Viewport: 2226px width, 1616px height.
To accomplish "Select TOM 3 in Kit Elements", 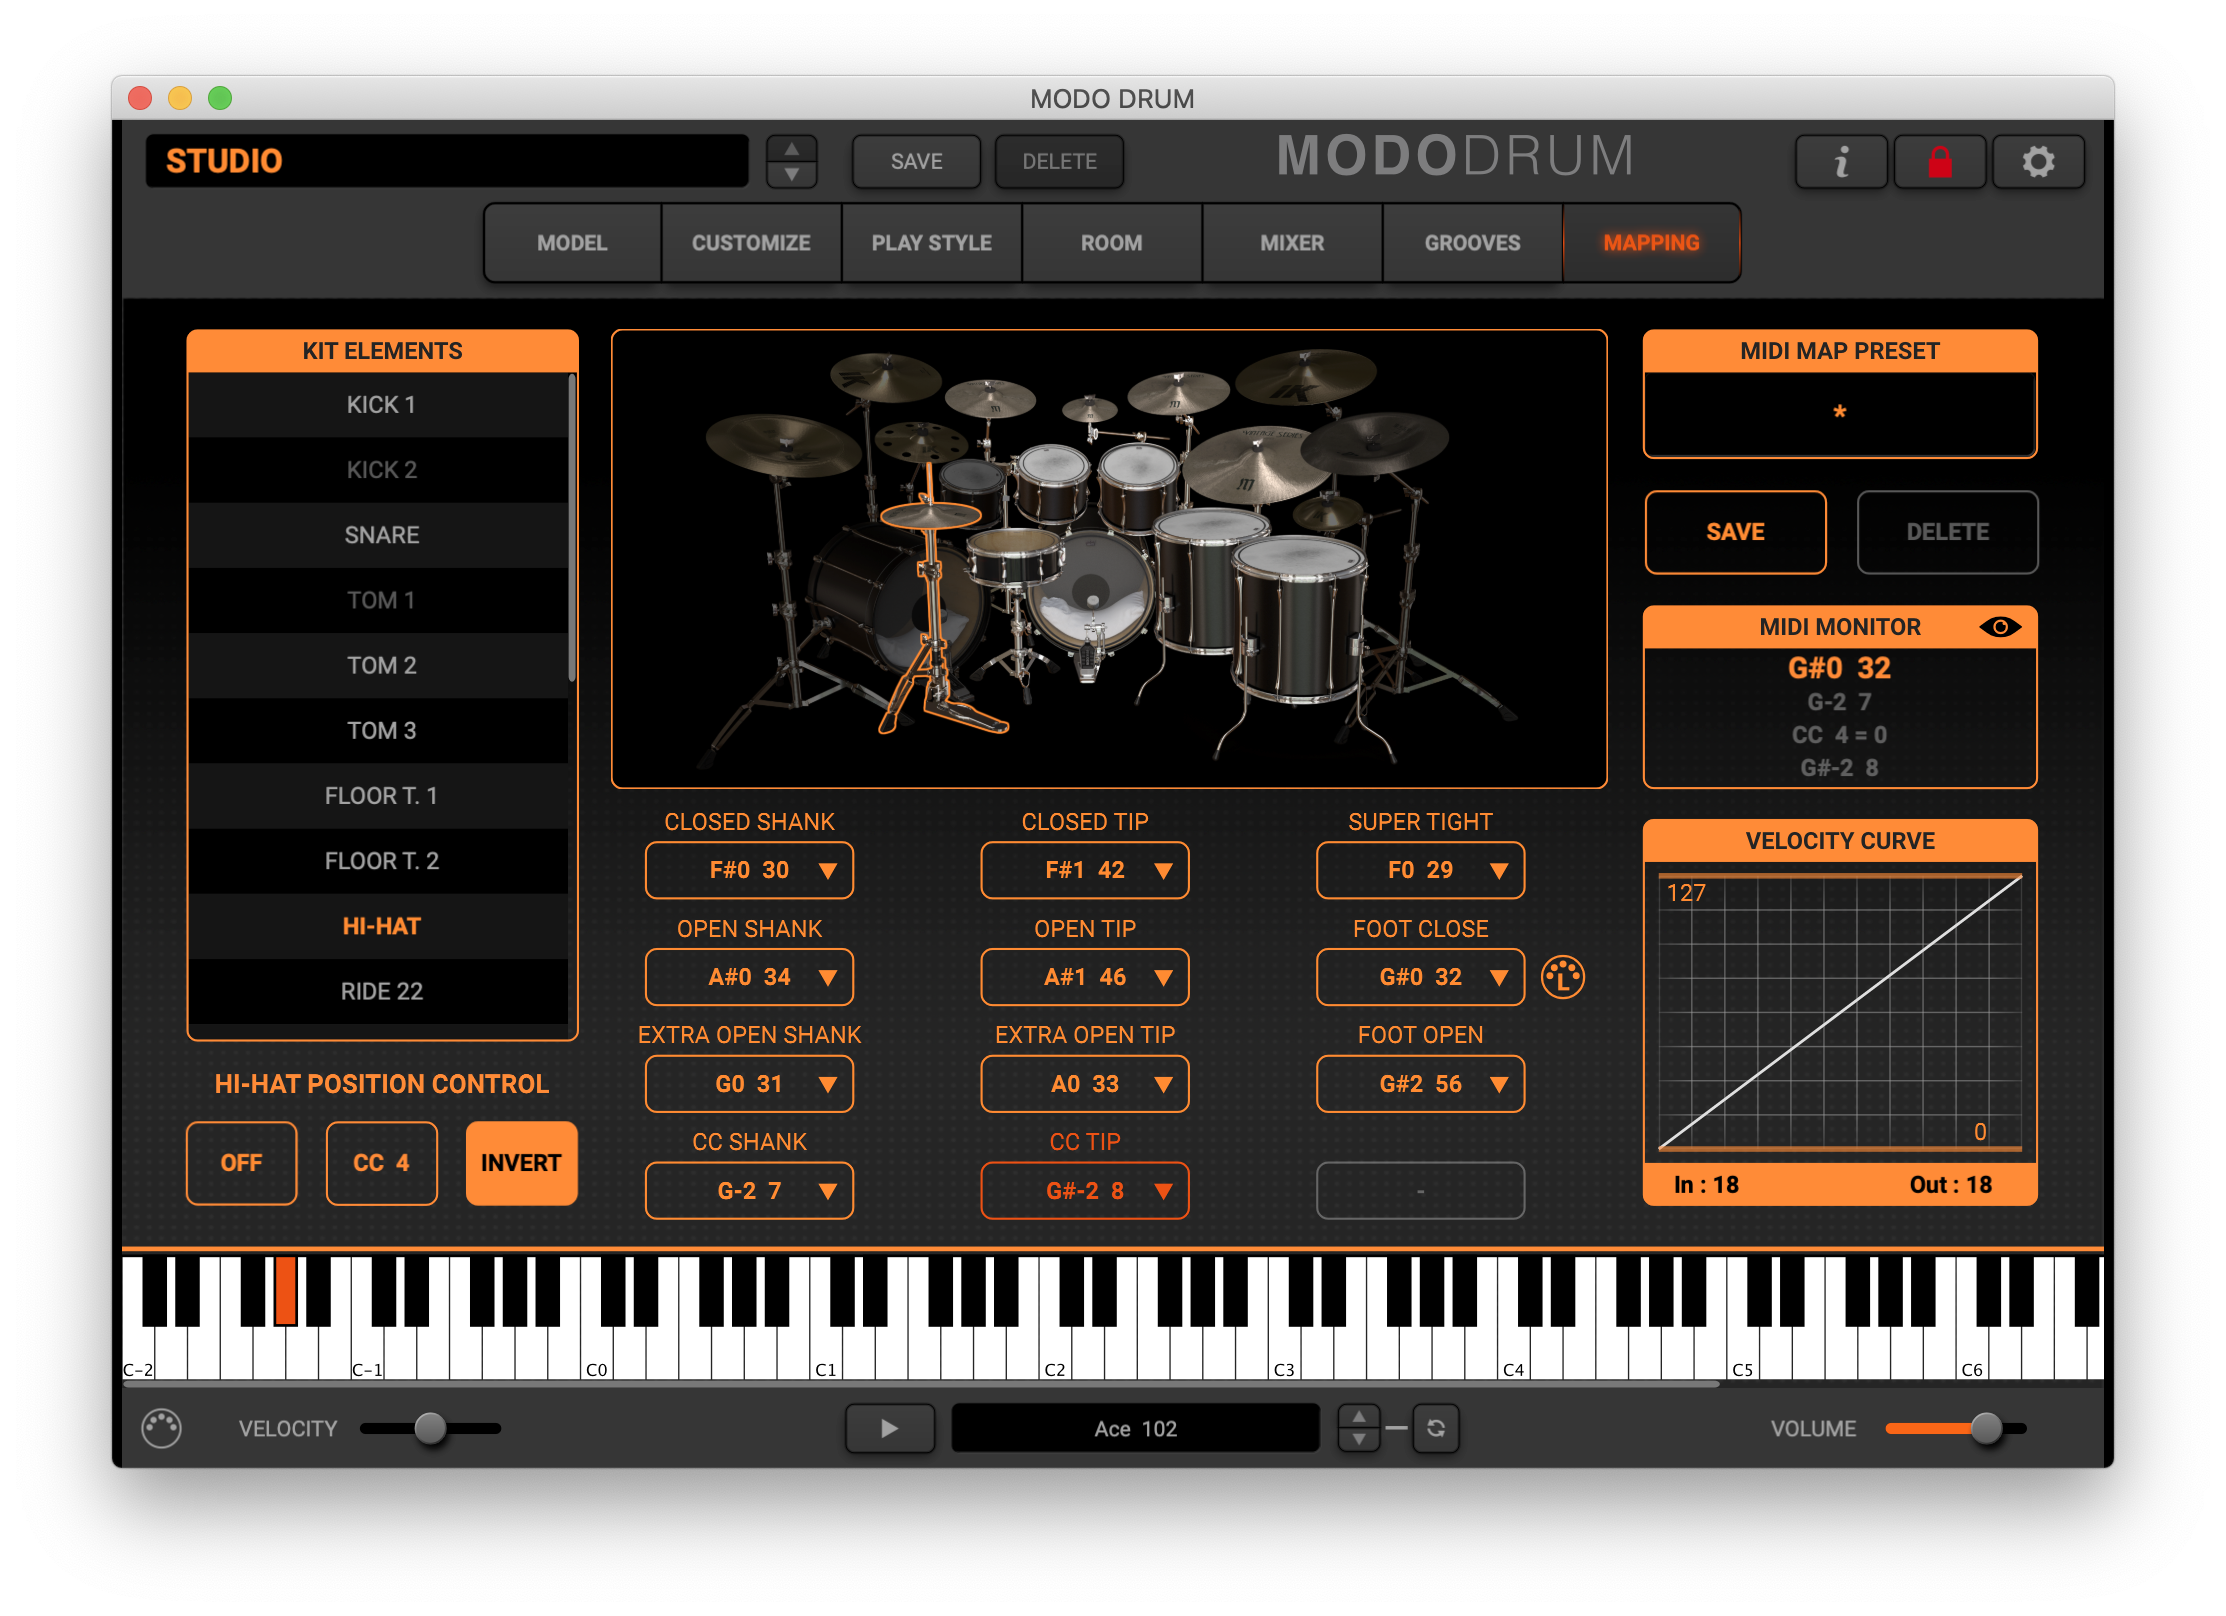I will (x=379, y=731).
